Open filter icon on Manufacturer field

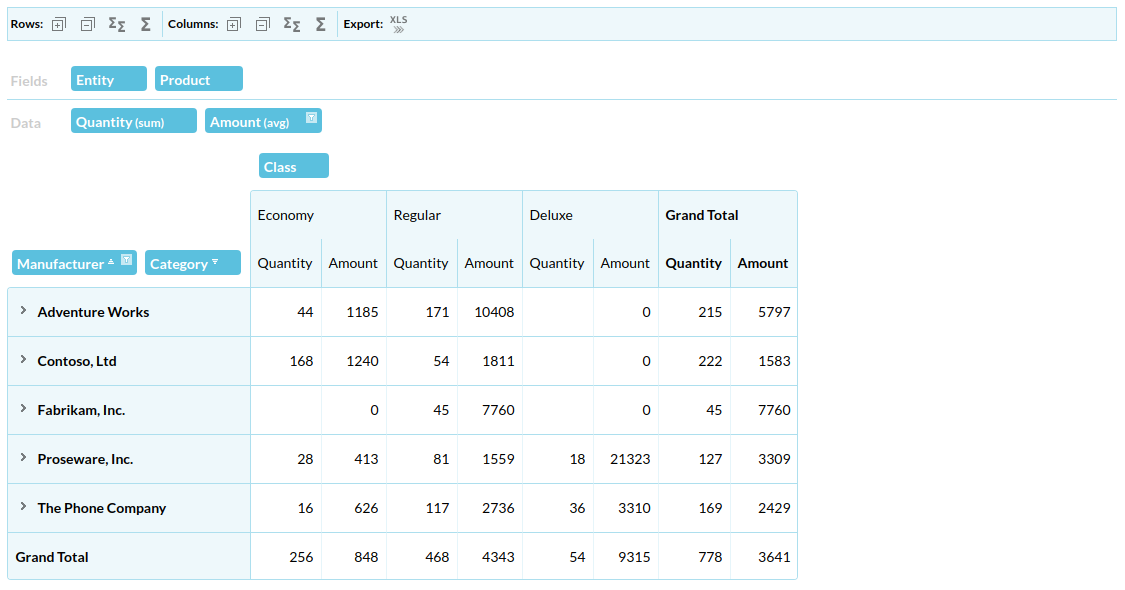(x=127, y=260)
